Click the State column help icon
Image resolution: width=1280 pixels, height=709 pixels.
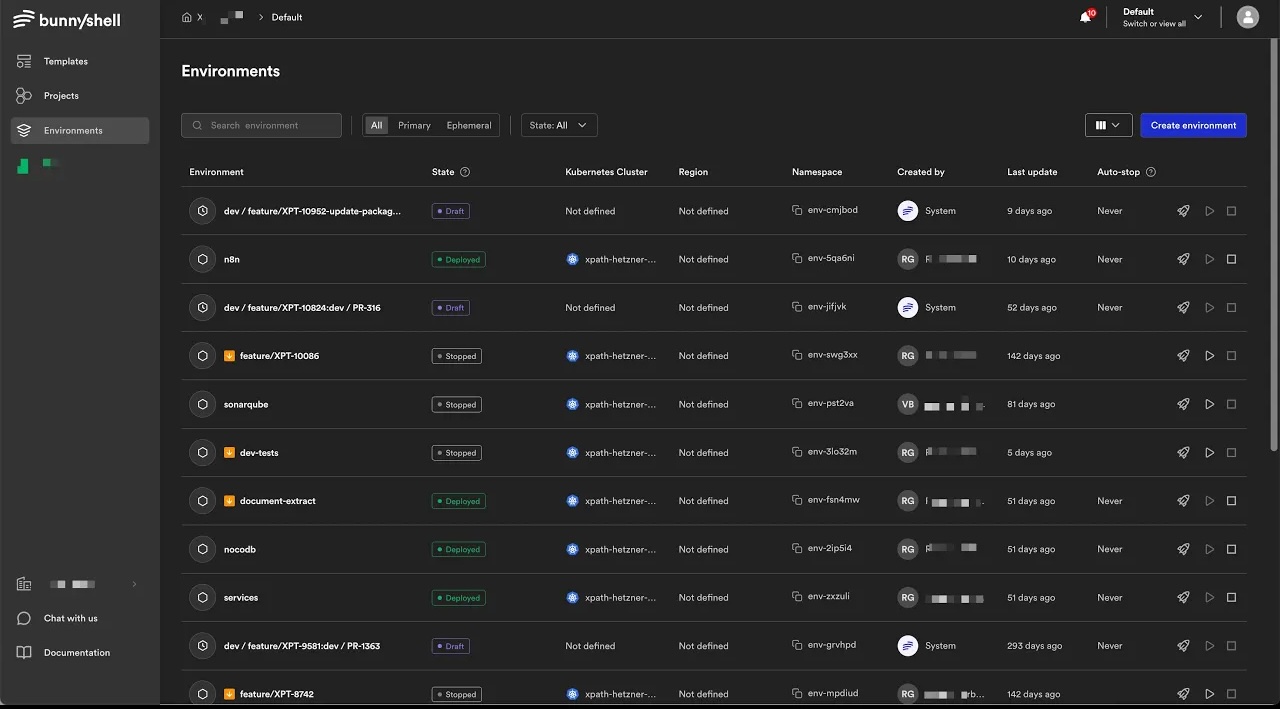pyautogui.click(x=465, y=172)
